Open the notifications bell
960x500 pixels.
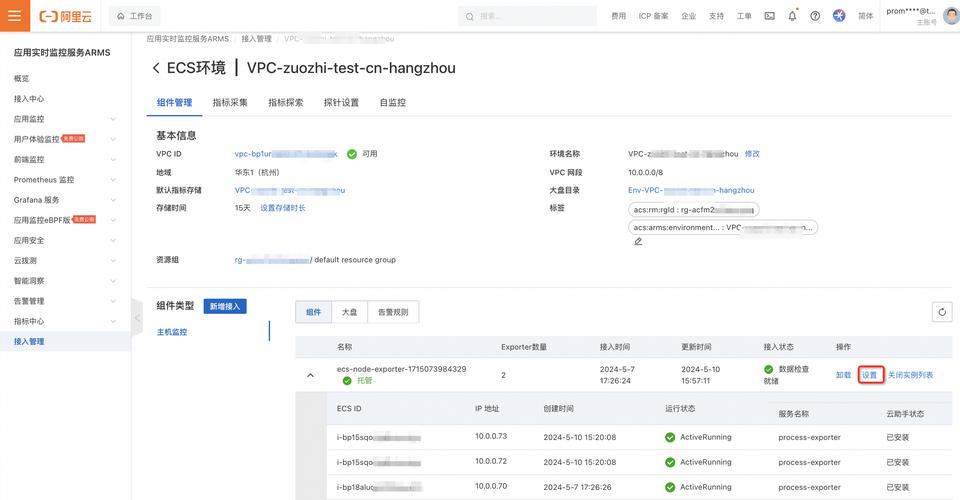click(792, 17)
